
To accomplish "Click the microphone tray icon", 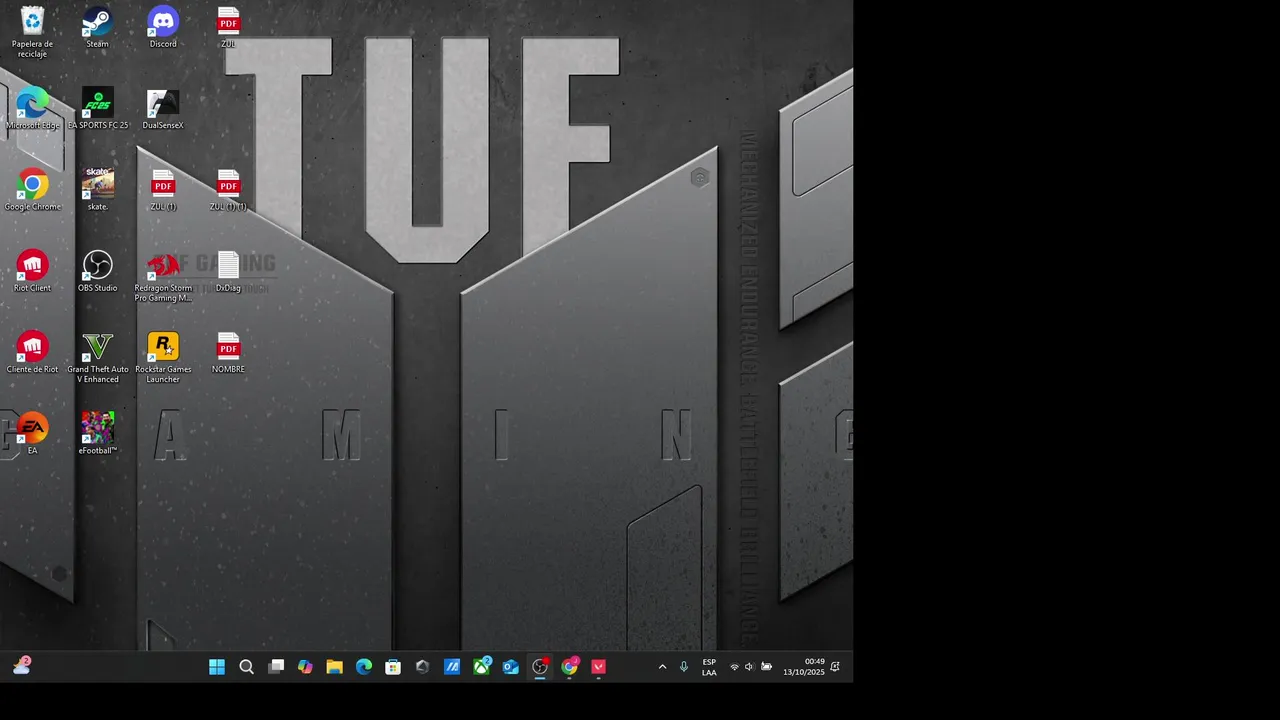I will pyautogui.click(x=684, y=667).
